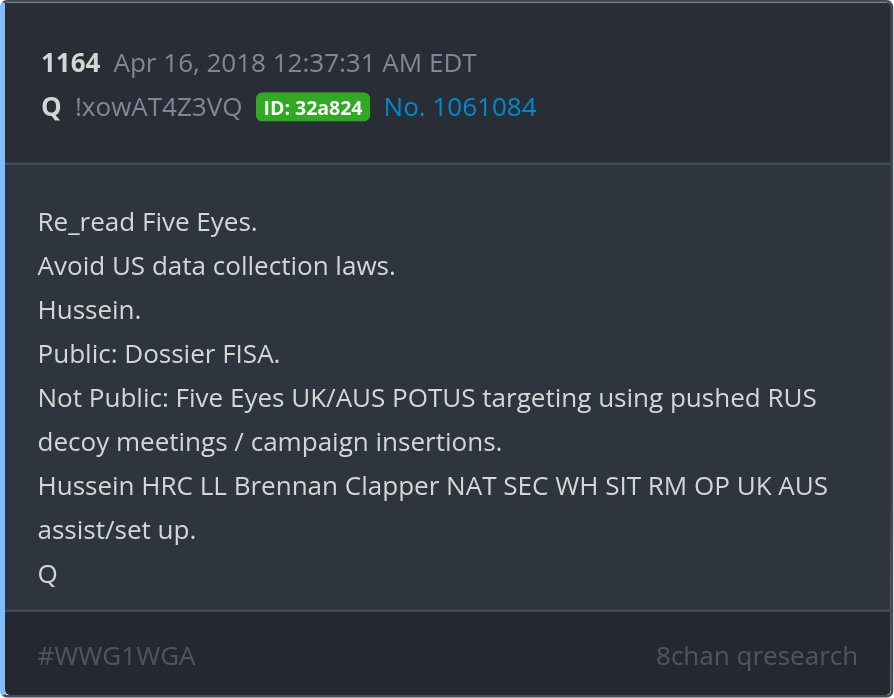Click the "assist/set up." line

pyautogui.click(x=117, y=530)
